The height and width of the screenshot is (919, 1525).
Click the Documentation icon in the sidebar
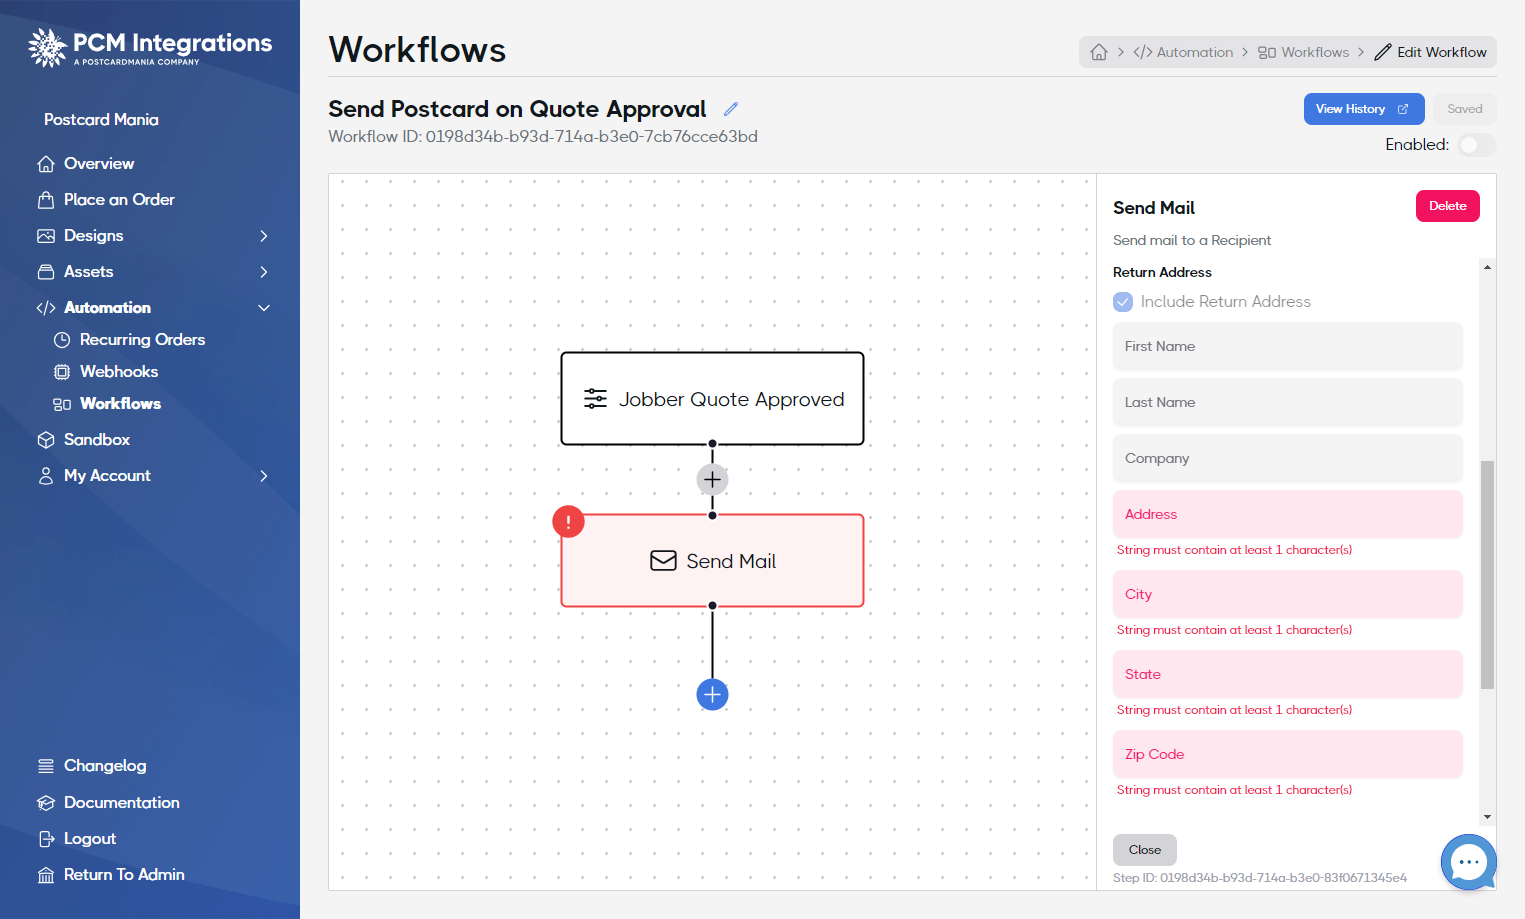coord(46,803)
